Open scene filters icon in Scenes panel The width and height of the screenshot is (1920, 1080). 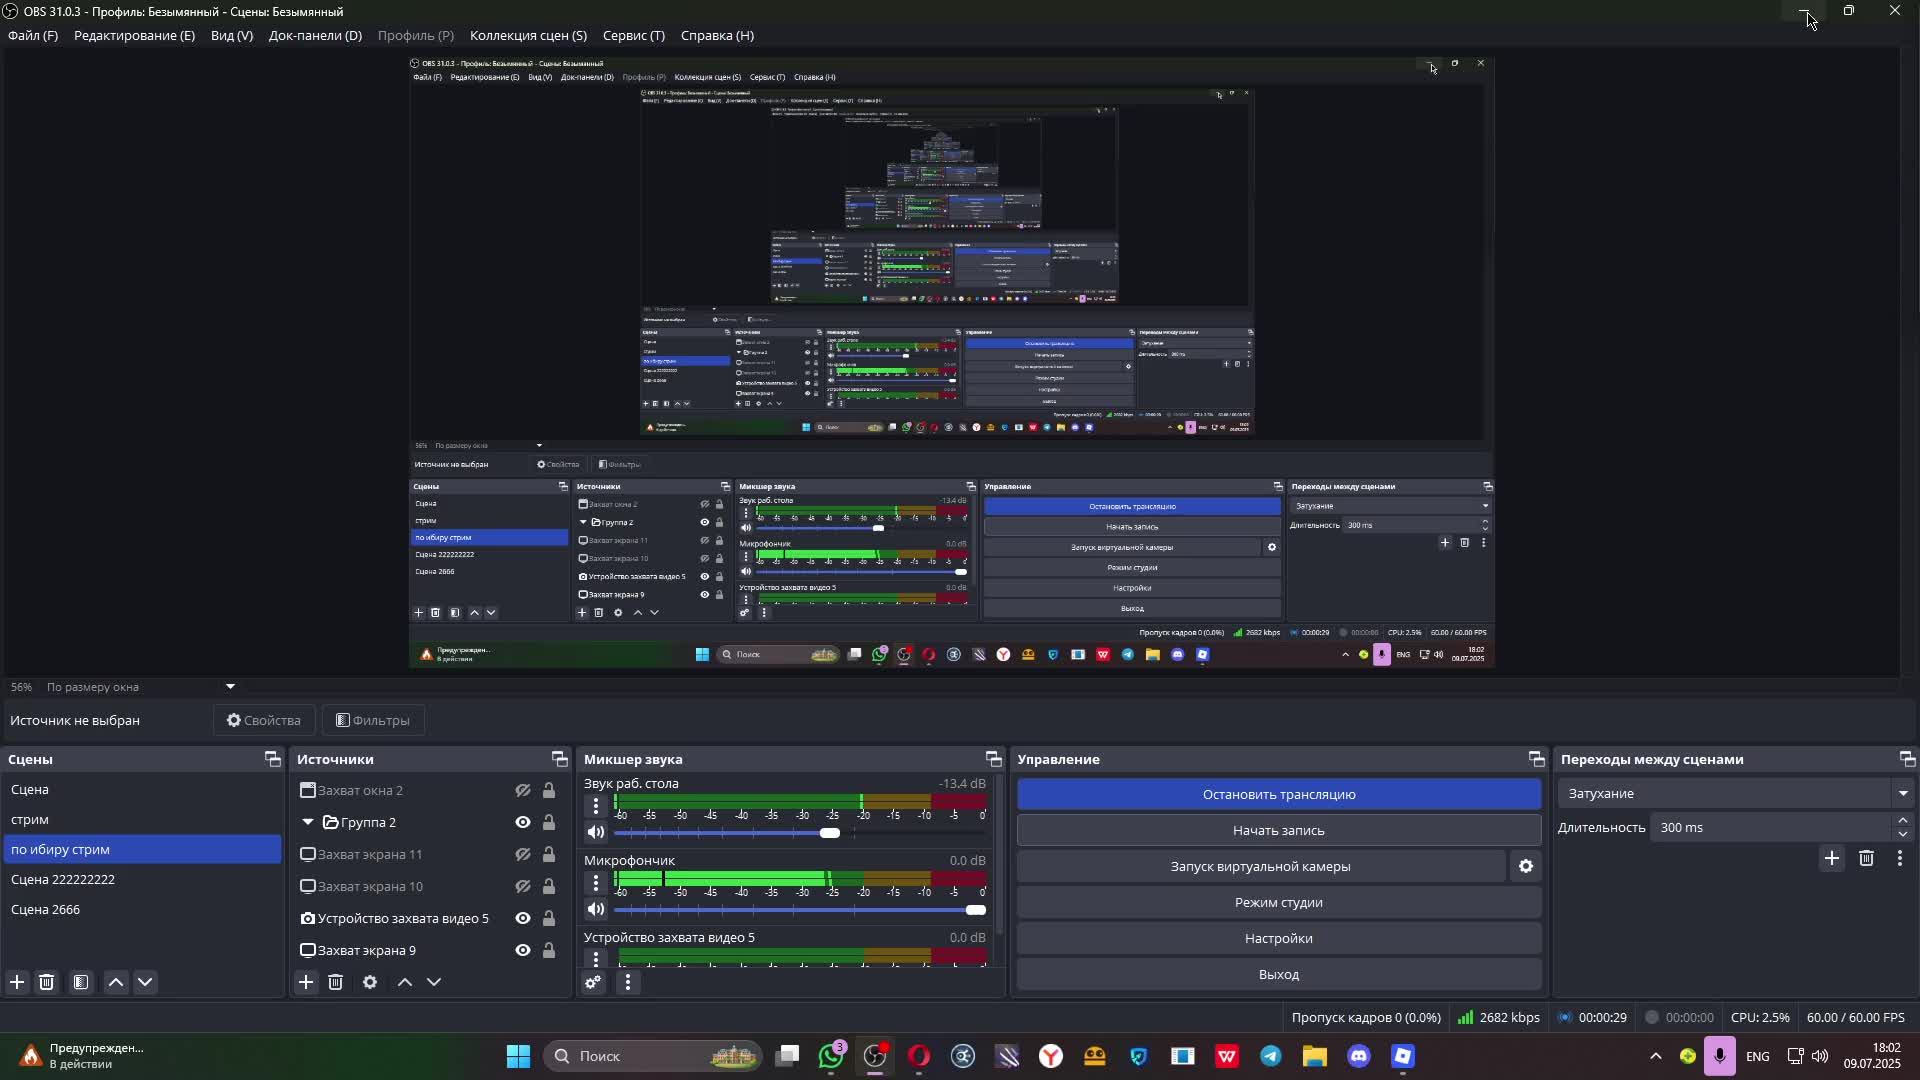point(81,983)
